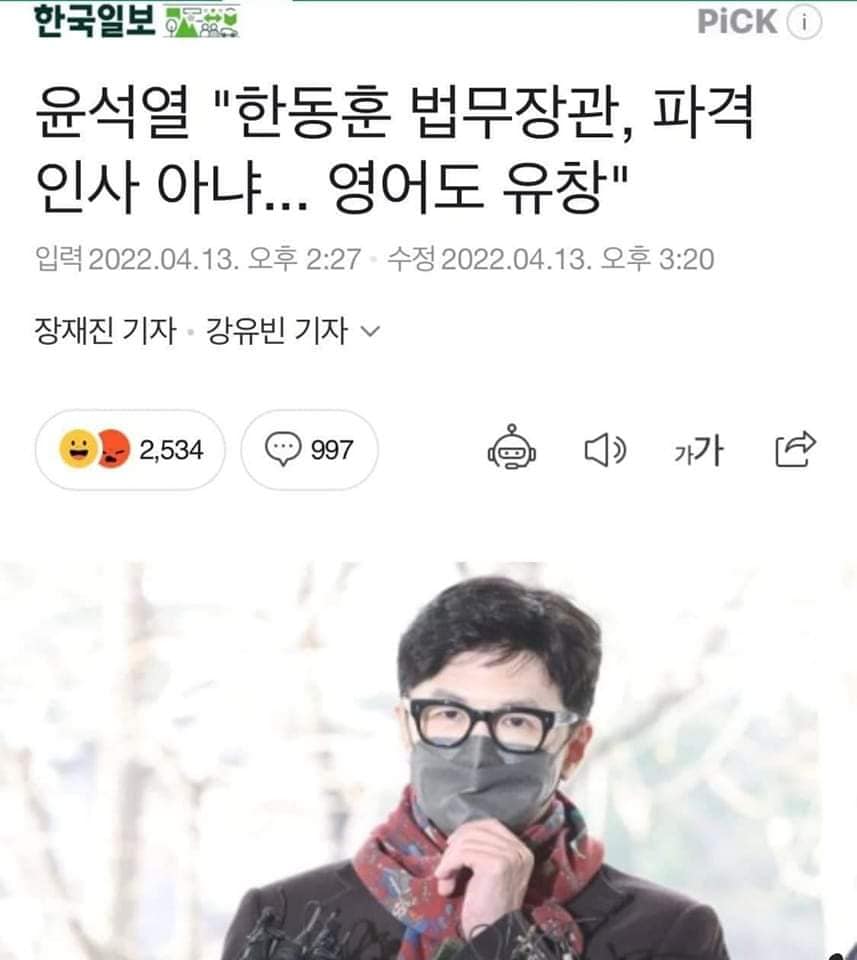Viewport: 857px width, 960px height.
Task: Open the font size 가가 control
Action: pyautogui.click(x=698, y=450)
